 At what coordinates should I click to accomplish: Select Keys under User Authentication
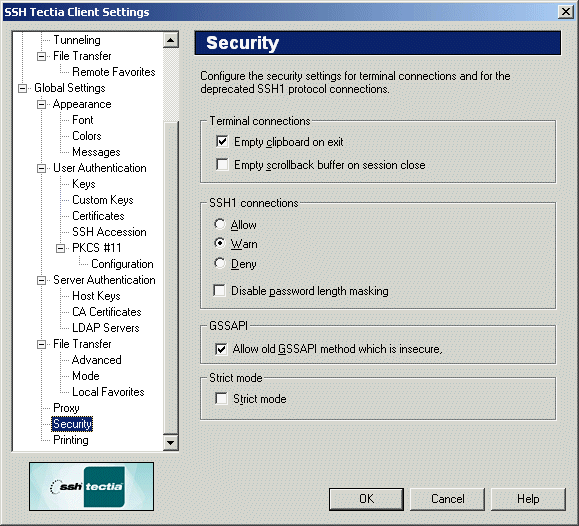(84, 184)
